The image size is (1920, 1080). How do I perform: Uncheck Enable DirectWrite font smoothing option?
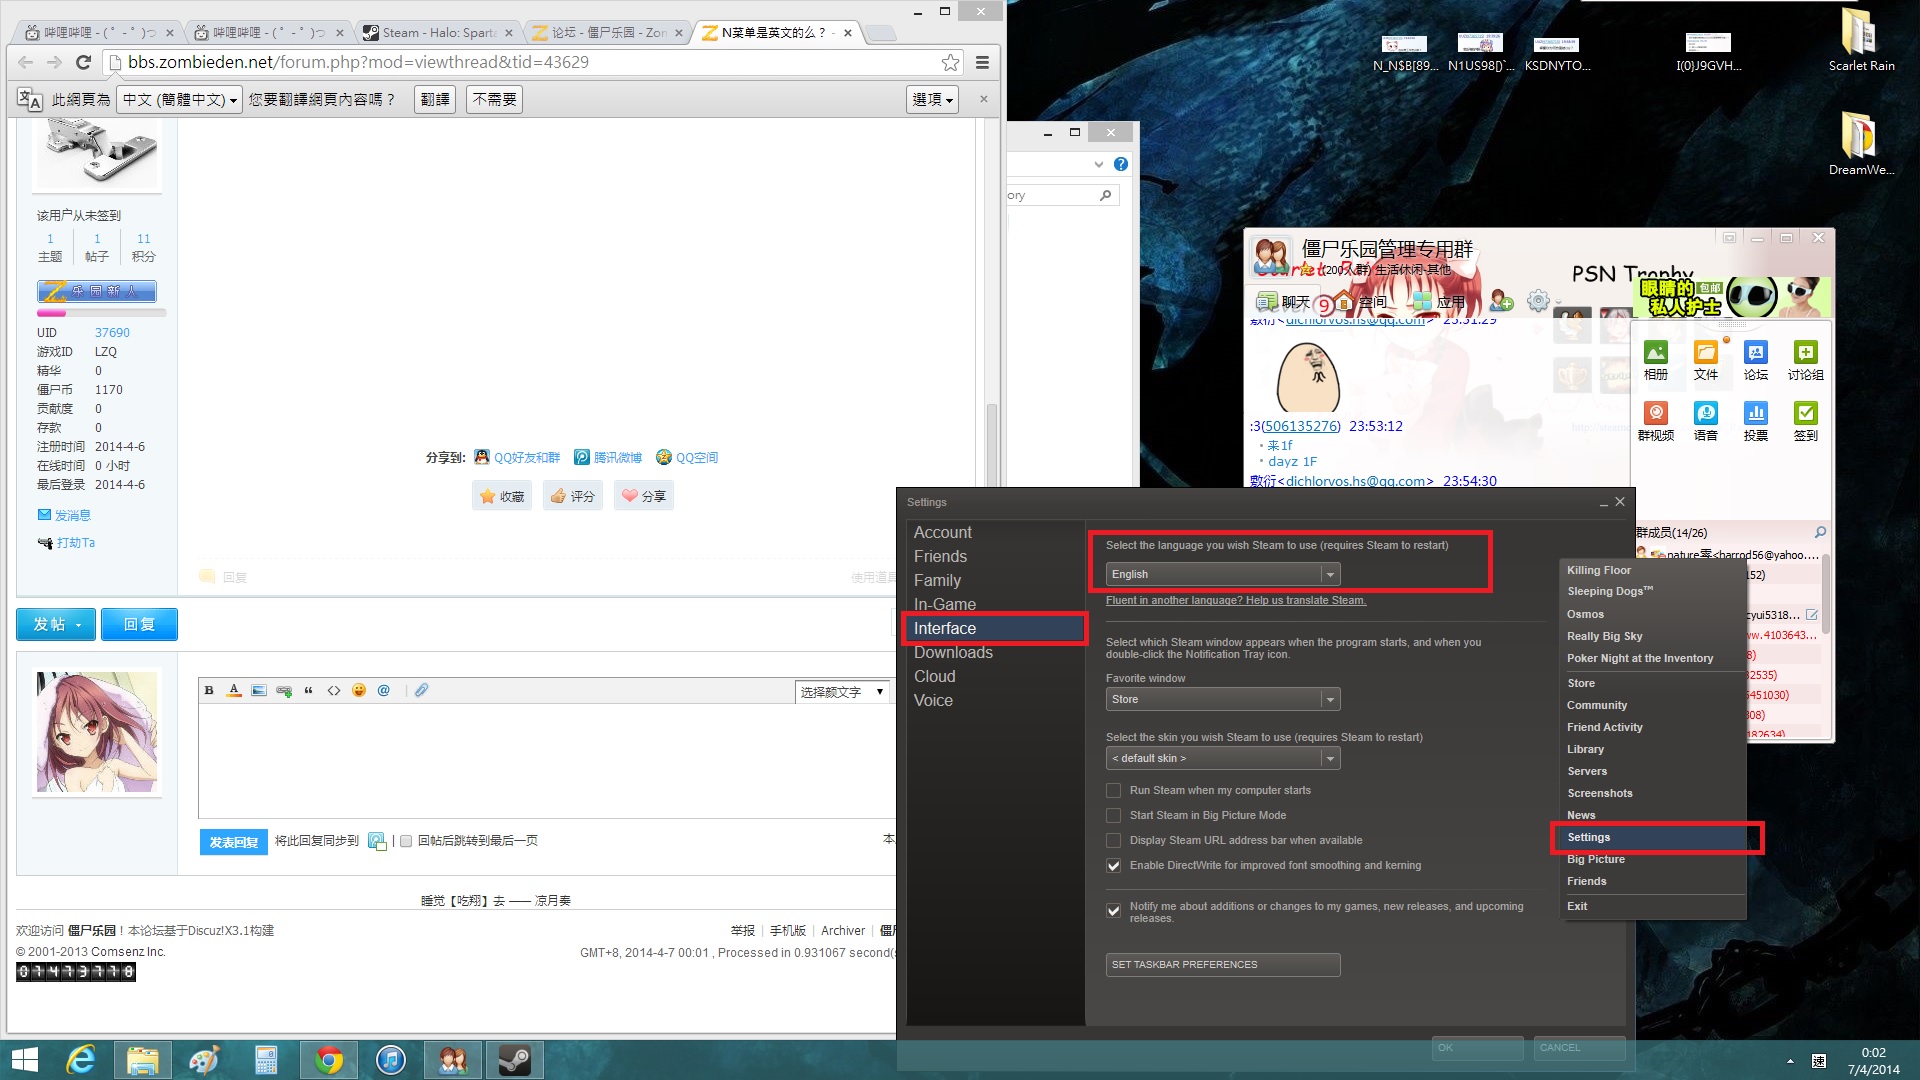pyautogui.click(x=1113, y=865)
